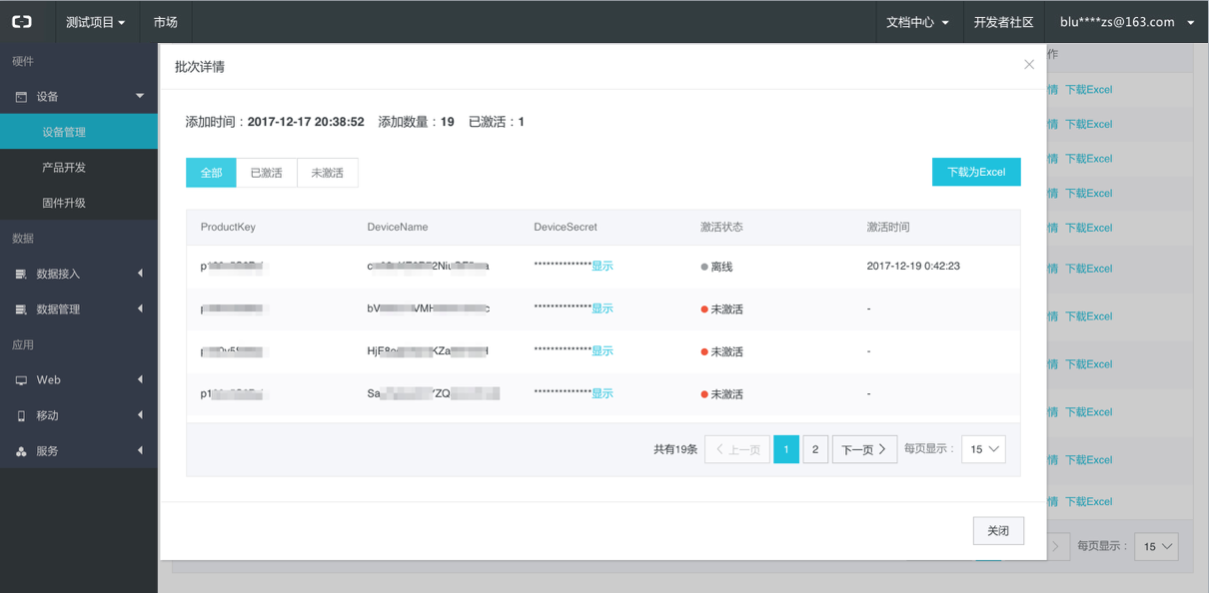
Task: Open the 文档中心 dropdown menu
Action: 917,22
